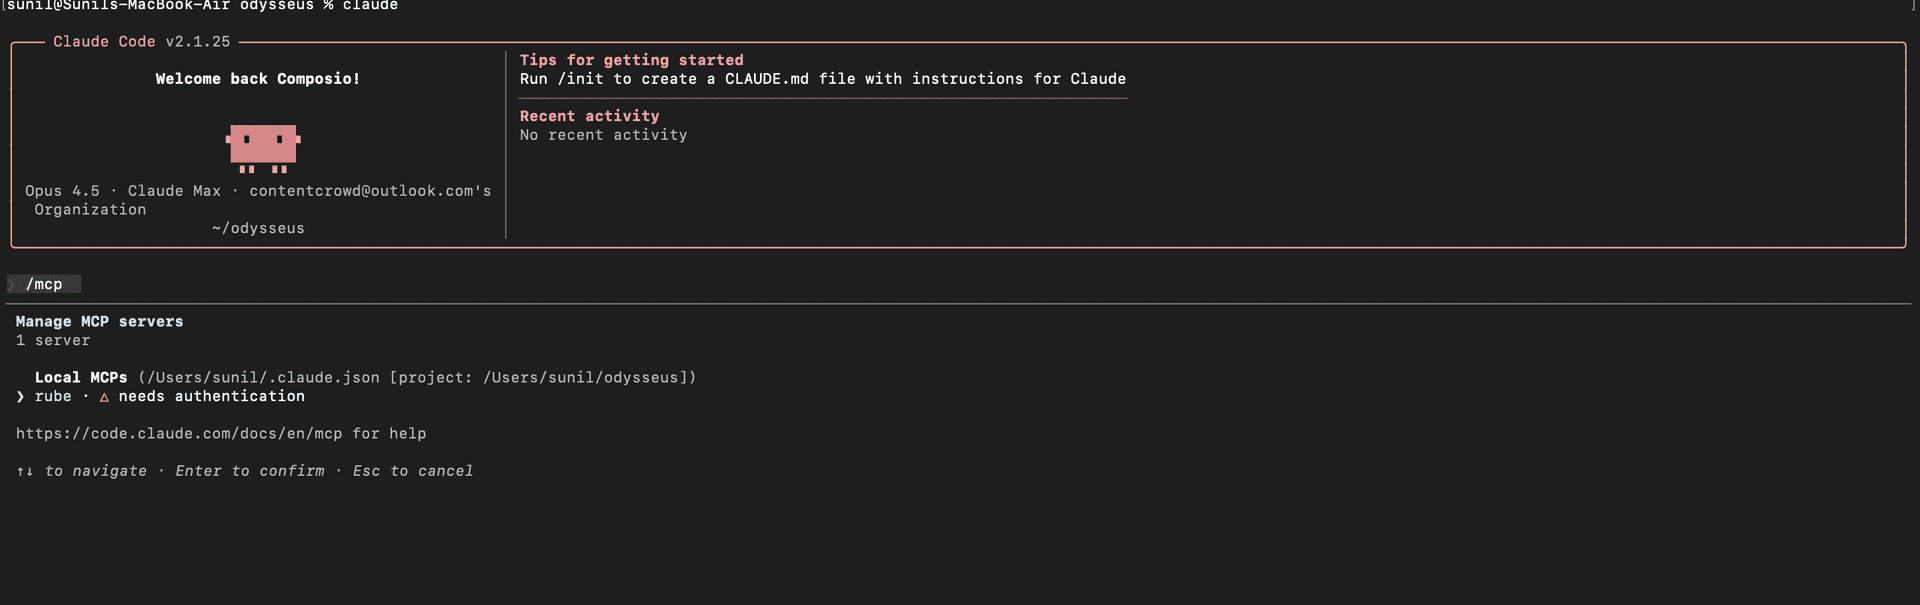Viewport: 1920px width, 605px height.
Task: Click the Claude Code v2.1.25 title bar
Action: point(142,41)
